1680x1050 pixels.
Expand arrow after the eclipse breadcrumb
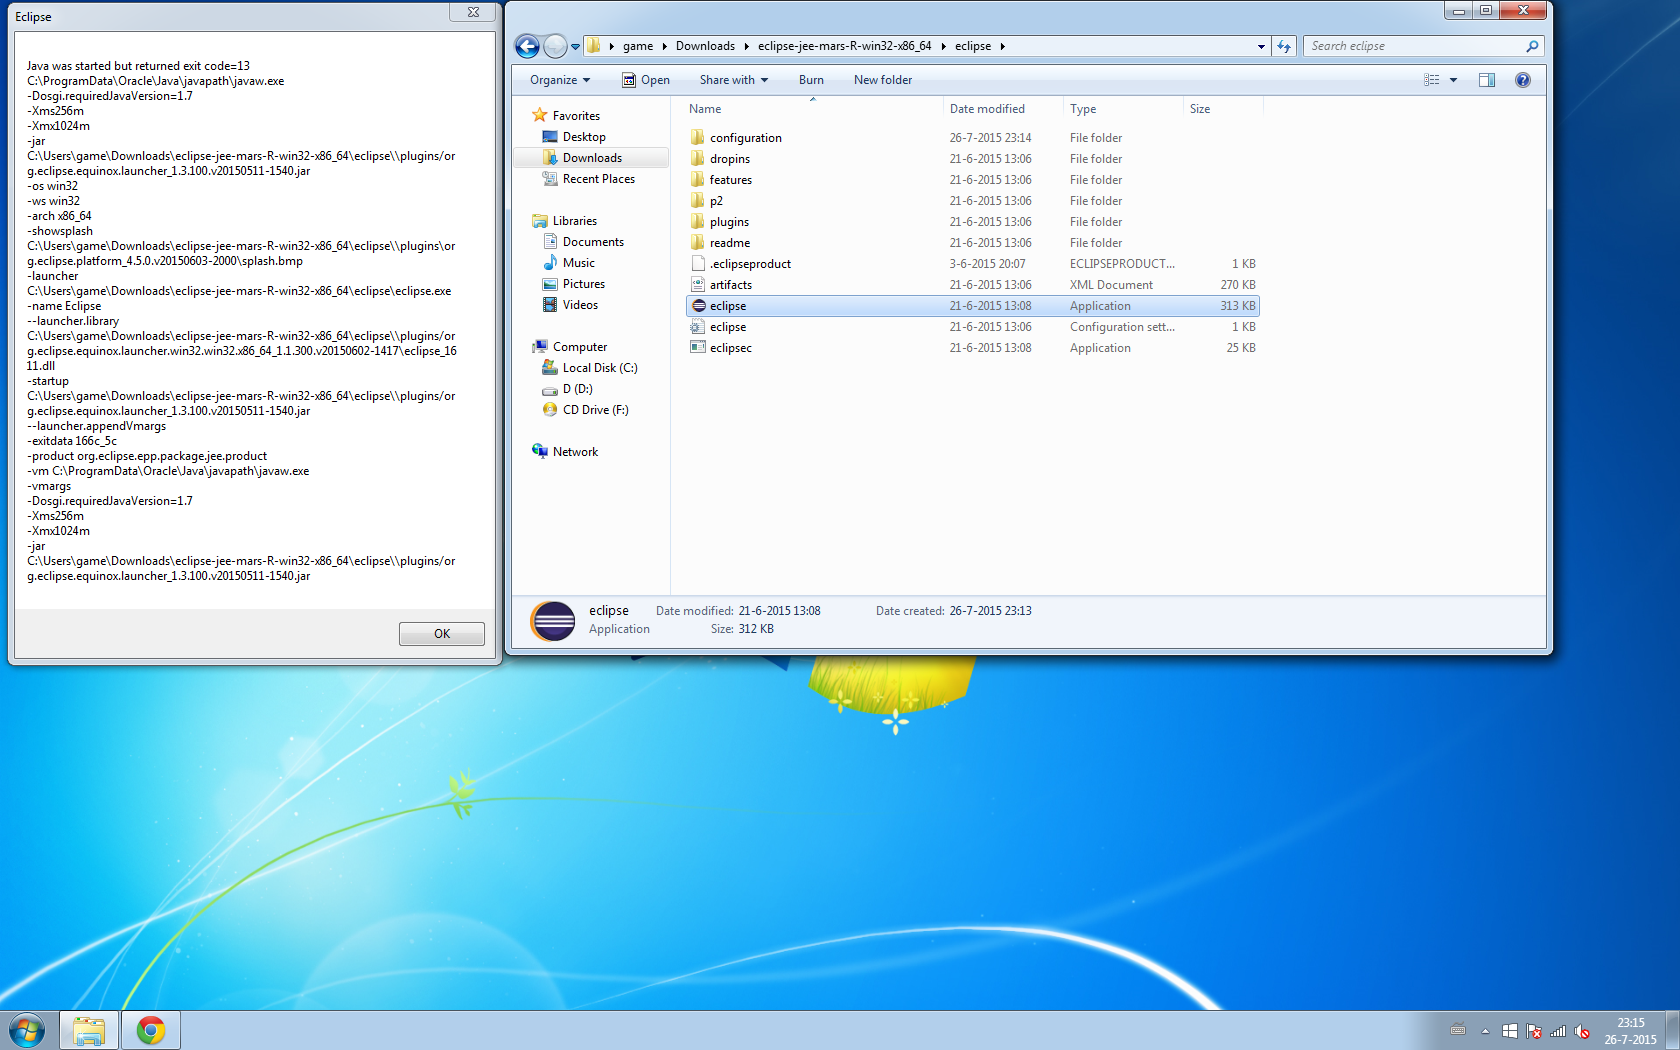click(1002, 46)
